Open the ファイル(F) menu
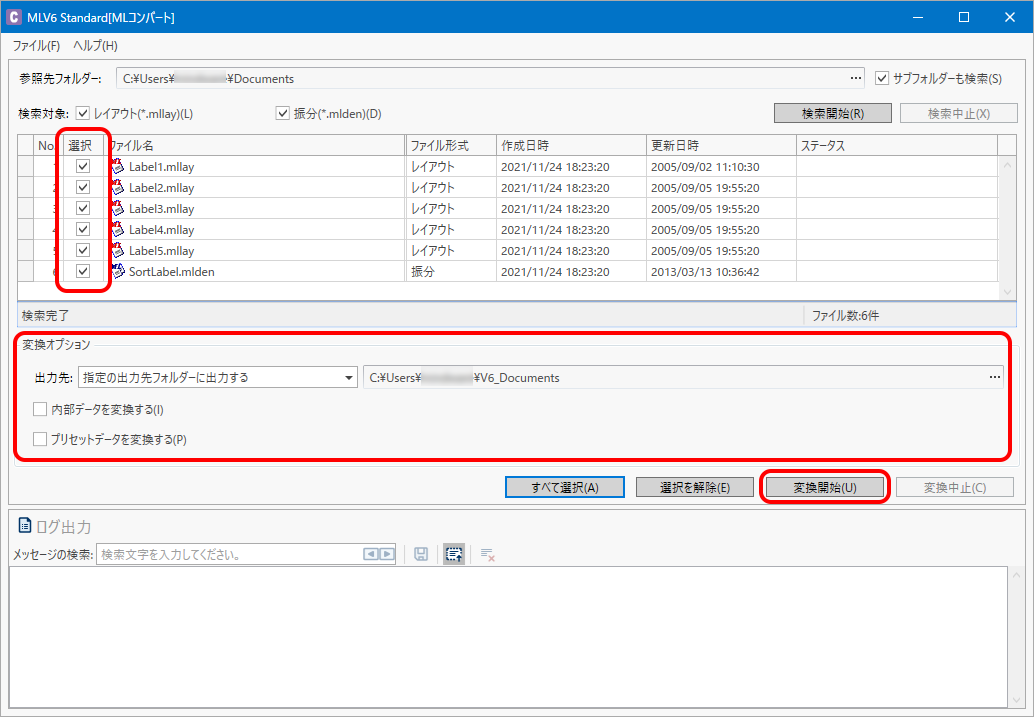This screenshot has height=717, width=1034. coord(36,46)
